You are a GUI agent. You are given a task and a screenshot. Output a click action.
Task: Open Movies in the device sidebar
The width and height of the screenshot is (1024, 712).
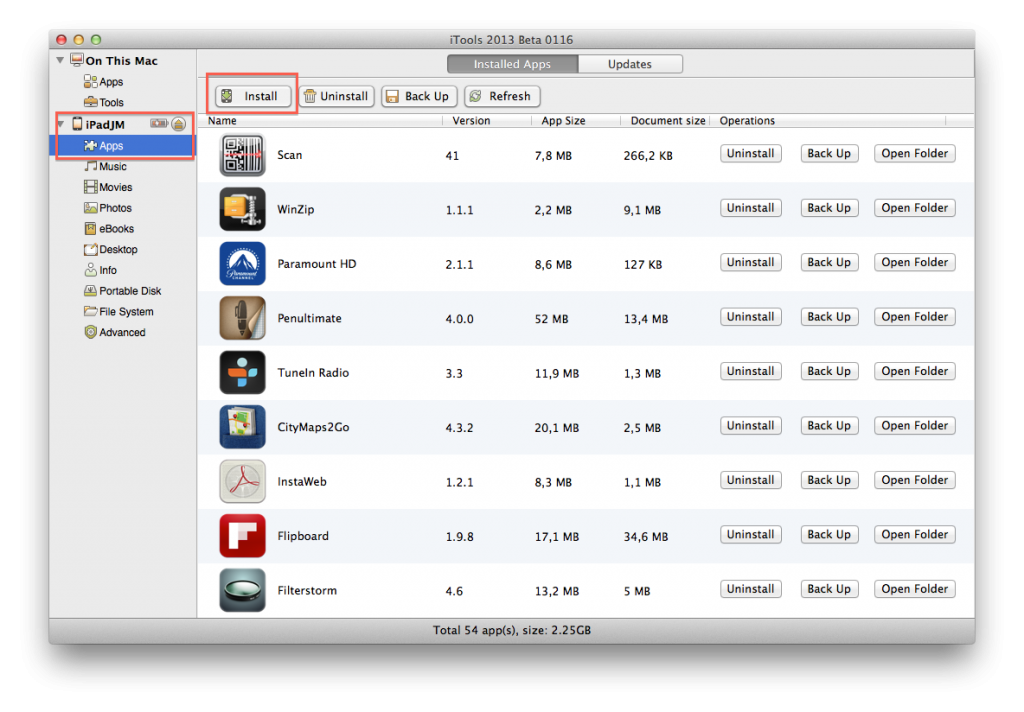point(108,187)
